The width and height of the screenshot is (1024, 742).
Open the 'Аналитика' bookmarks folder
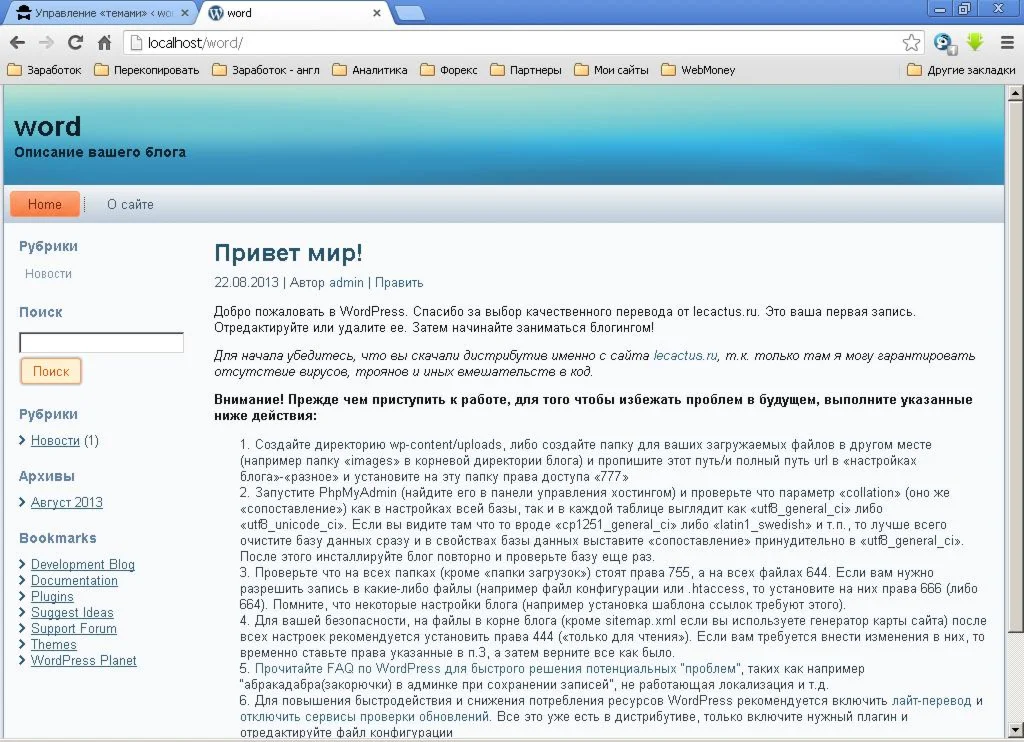click(x=370, y=70)
